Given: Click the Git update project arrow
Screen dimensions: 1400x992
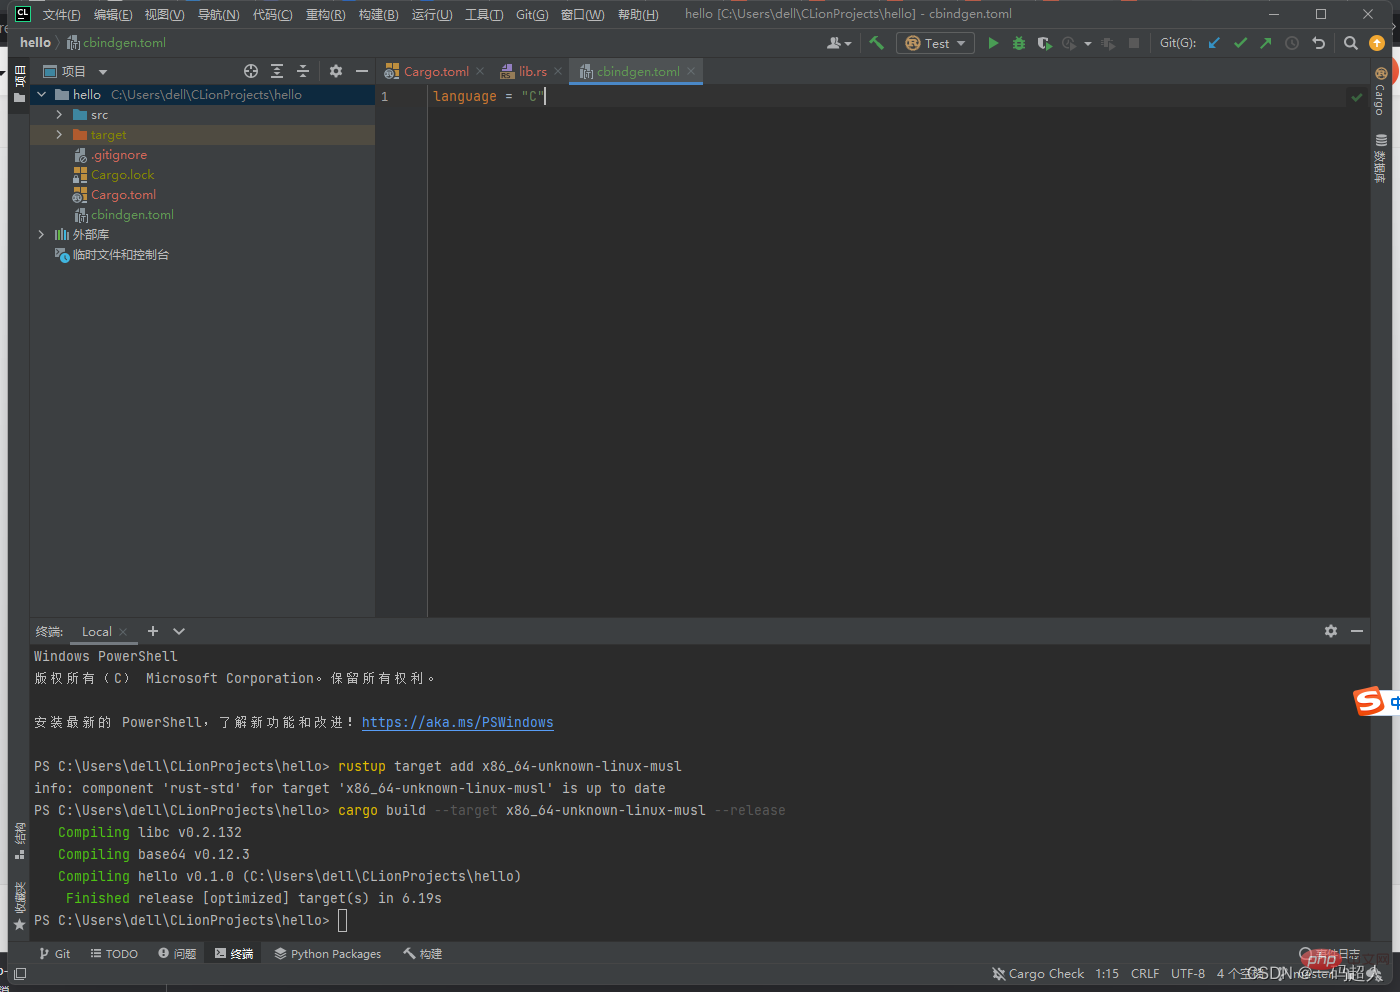Looking at the screenshot, I should click(x=1214, y=43).
